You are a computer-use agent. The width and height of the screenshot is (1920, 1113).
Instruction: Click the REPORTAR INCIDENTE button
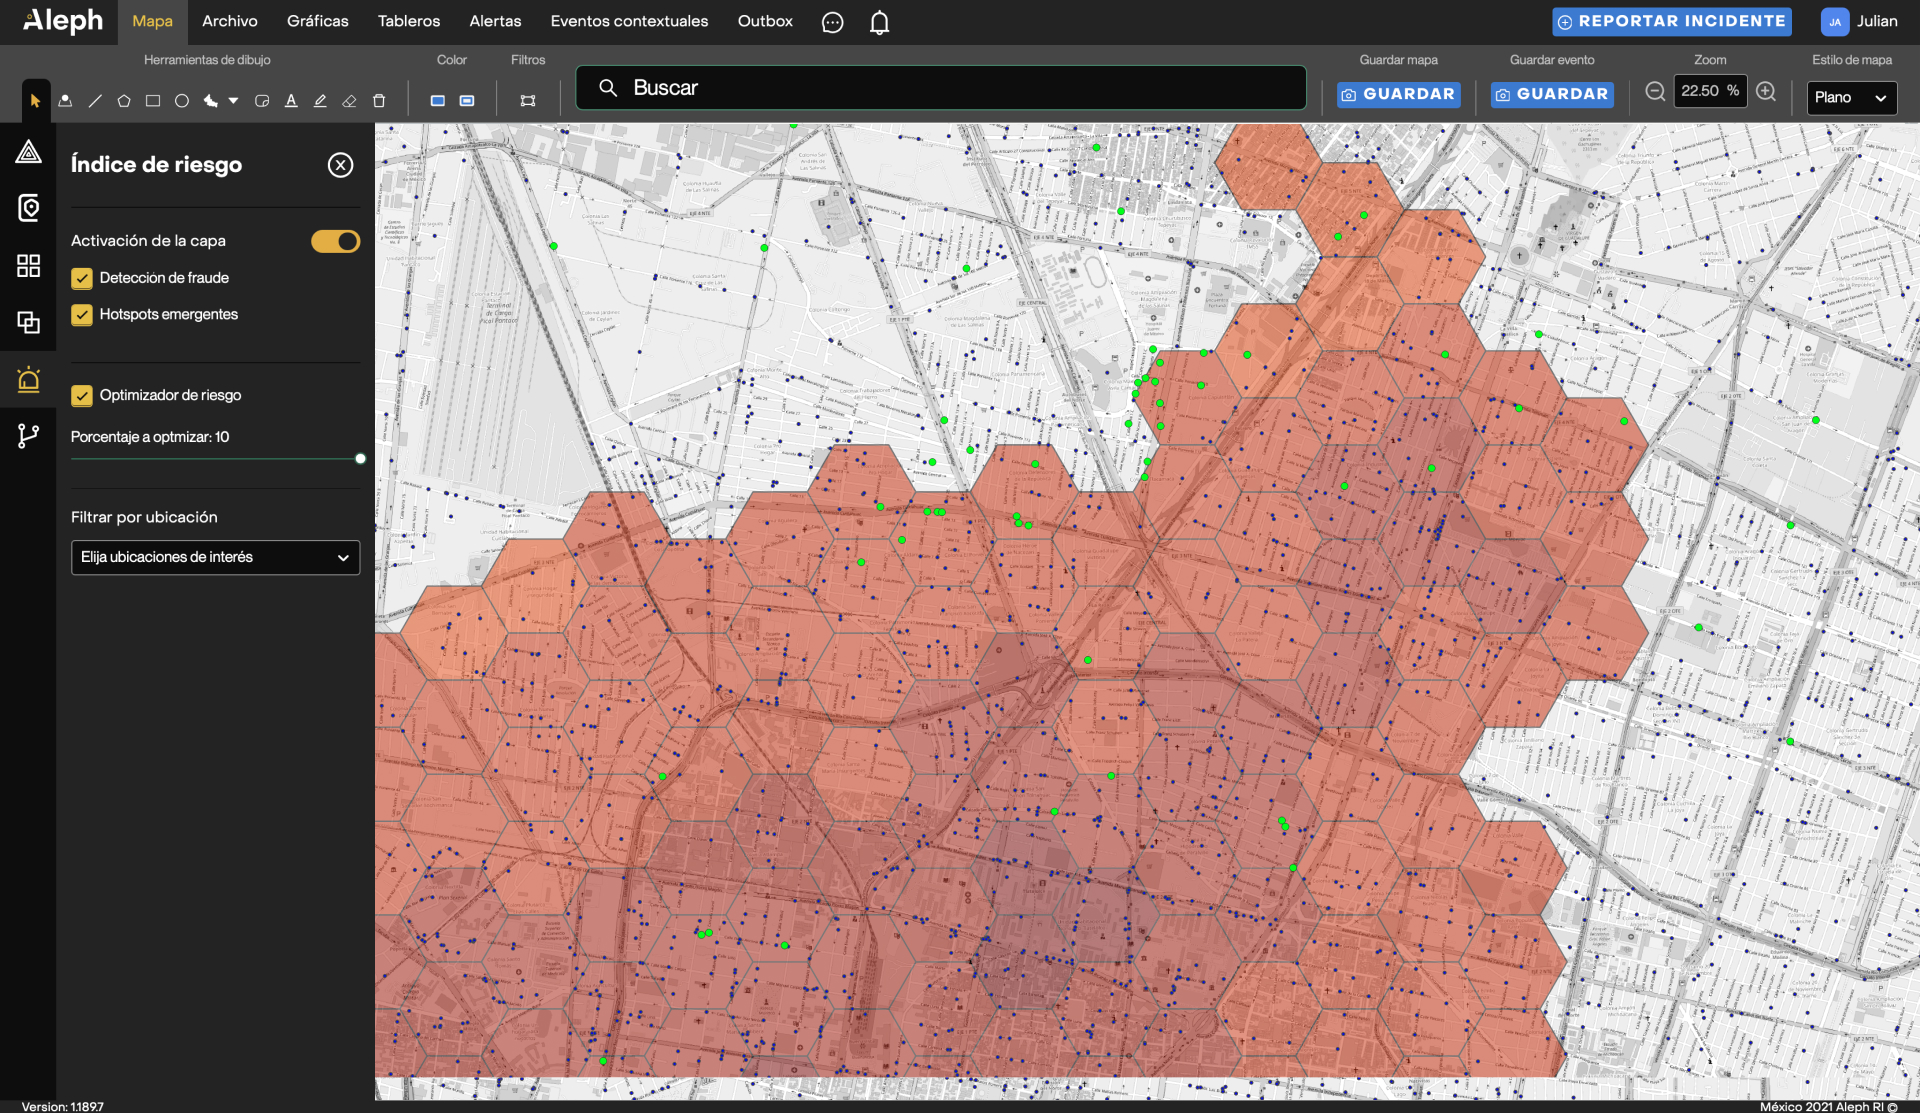pyautogui.click(x=1672, y=21)
